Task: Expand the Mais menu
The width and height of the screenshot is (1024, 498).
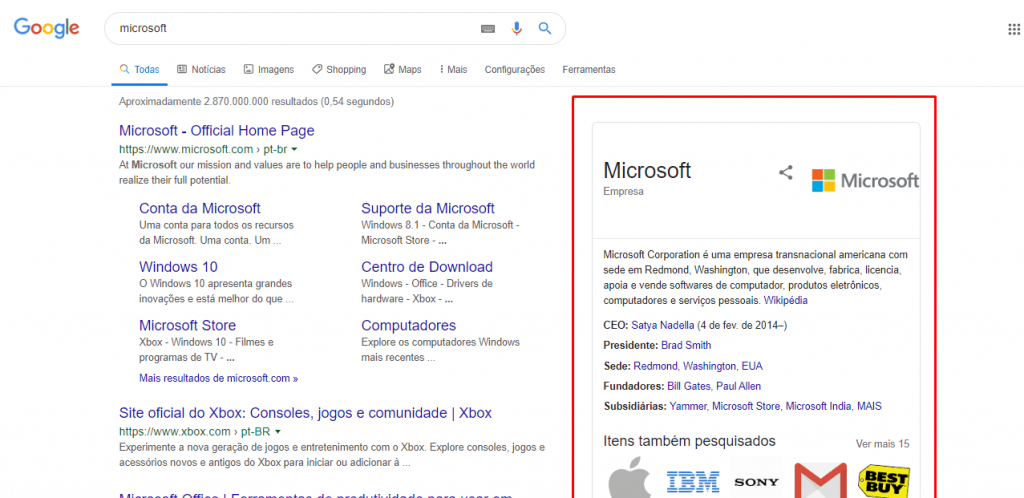Action: tap(453, 69)
